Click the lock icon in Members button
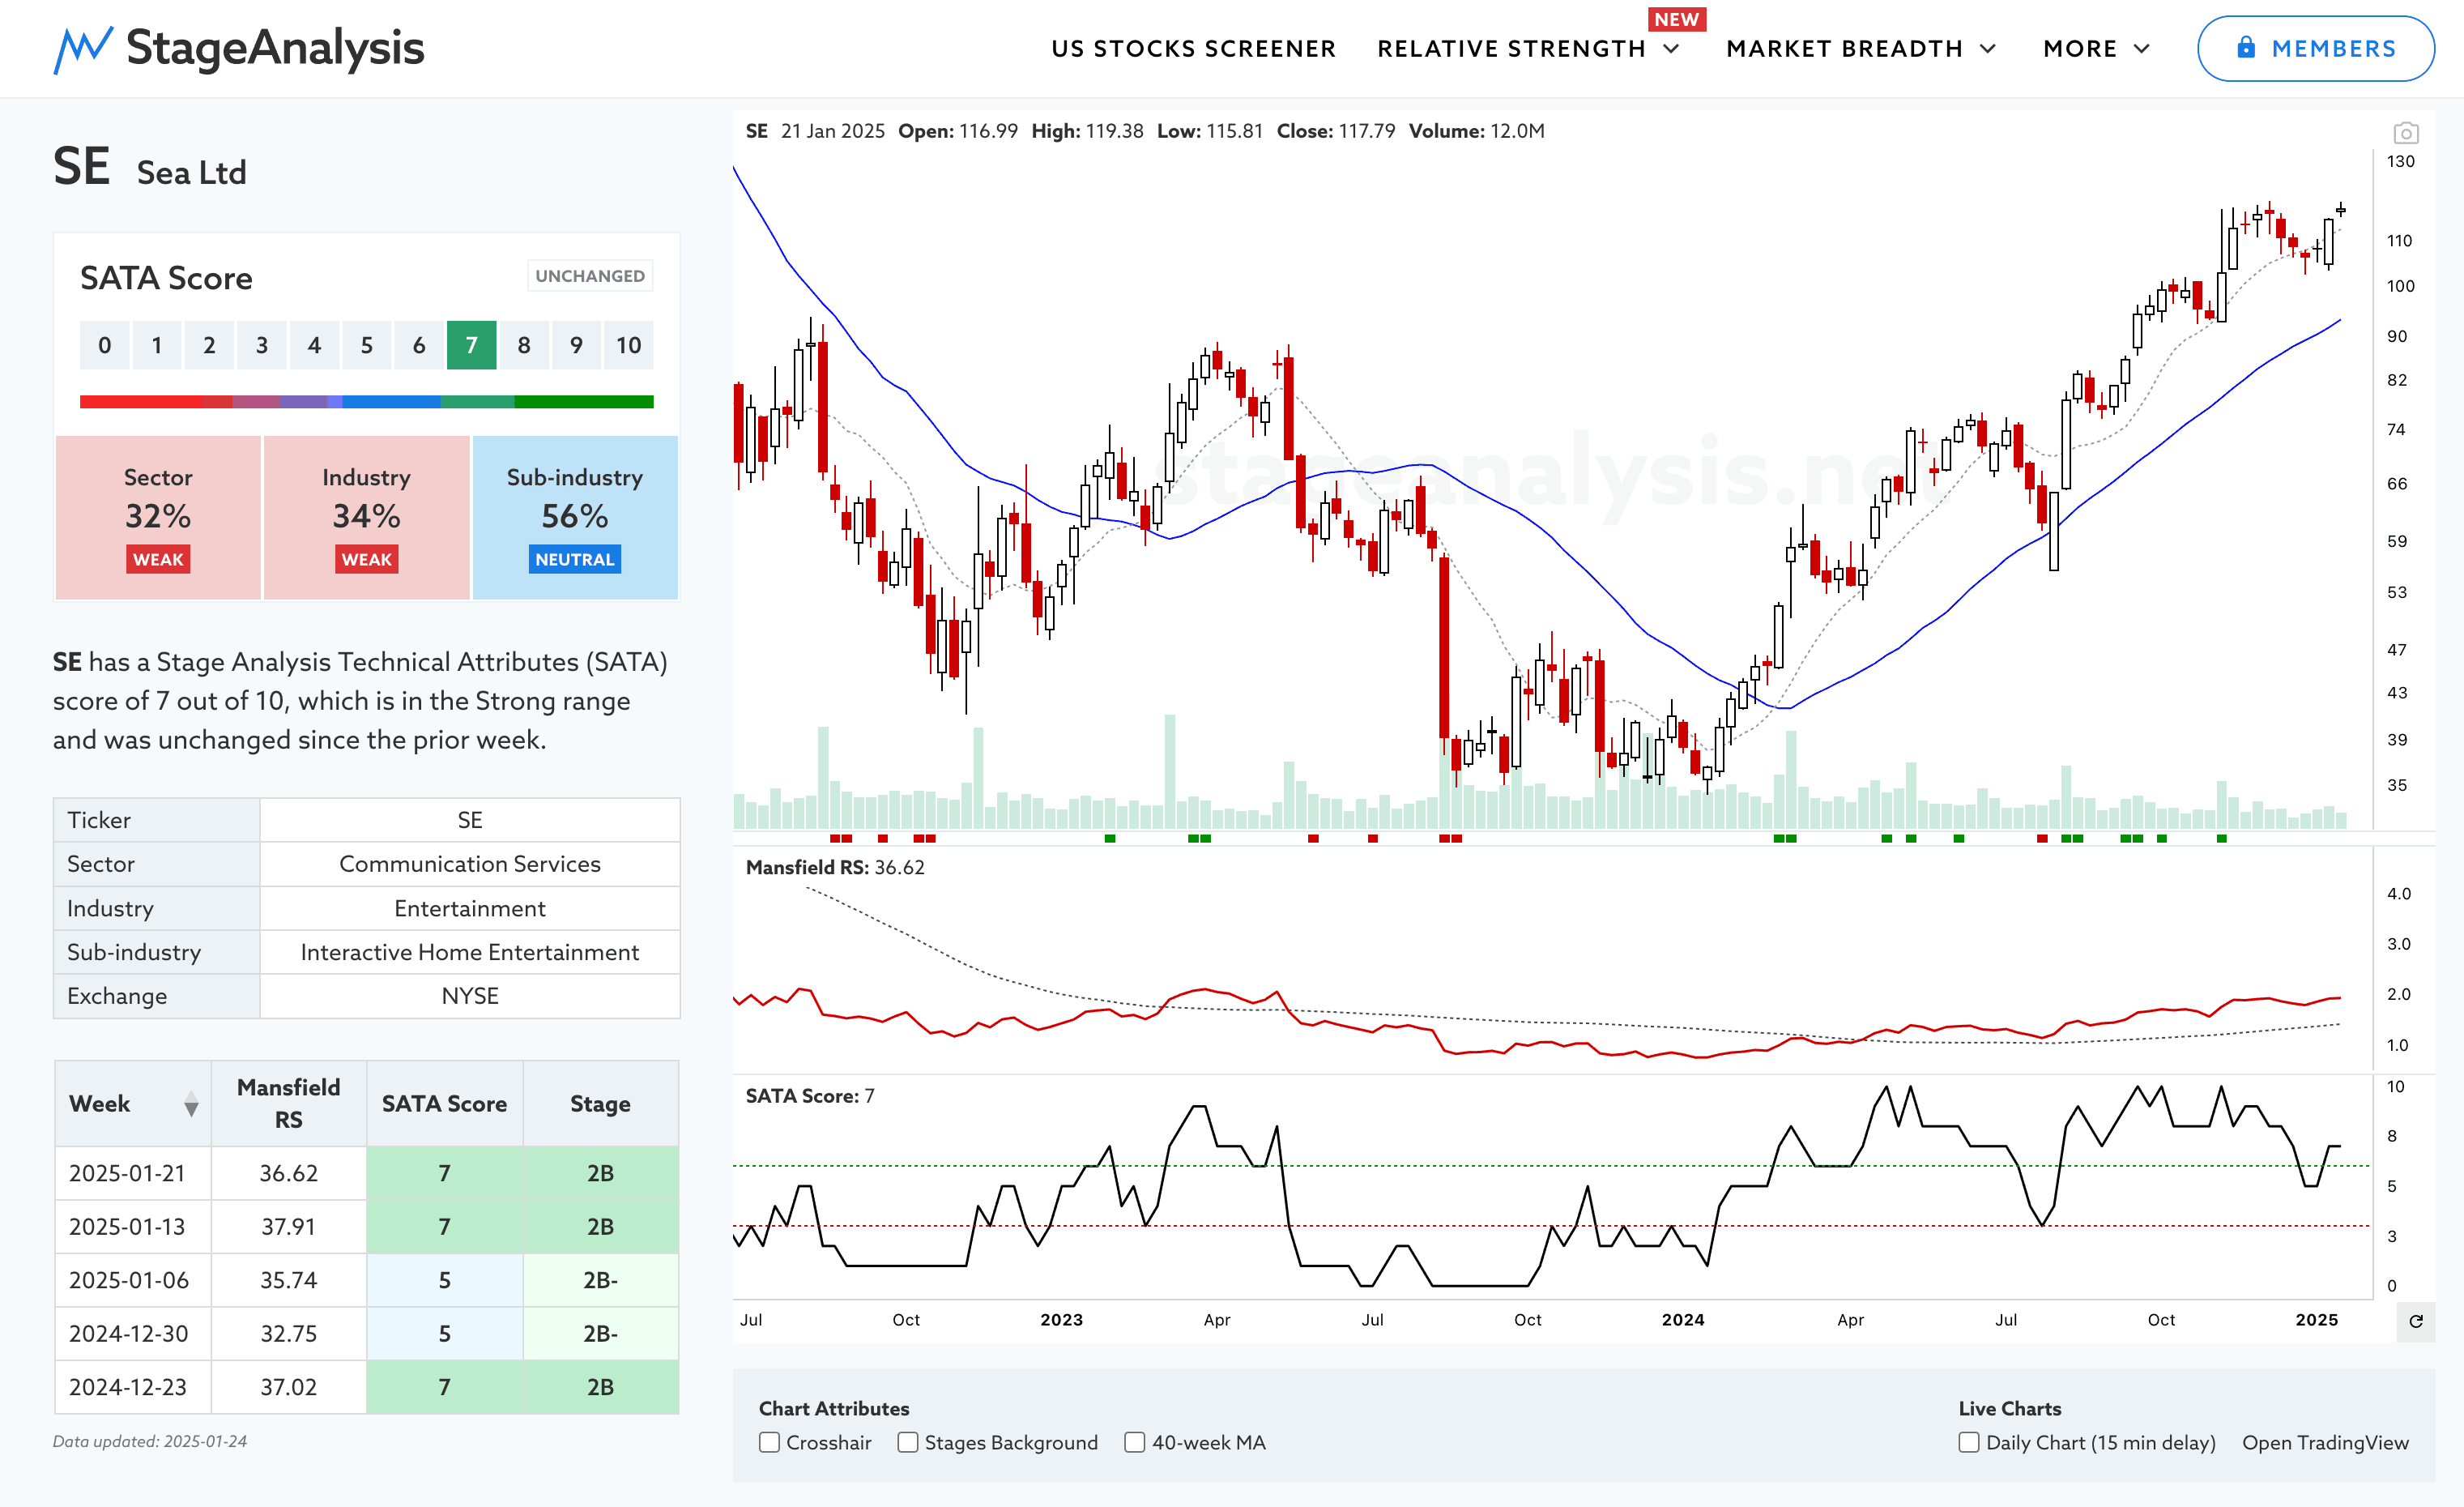This screenshot has height=1507, width=2464. (2246, 47)
